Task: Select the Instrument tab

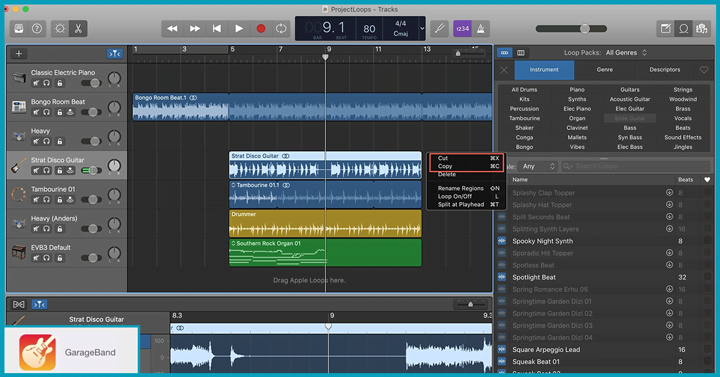Action: [544, 70]
